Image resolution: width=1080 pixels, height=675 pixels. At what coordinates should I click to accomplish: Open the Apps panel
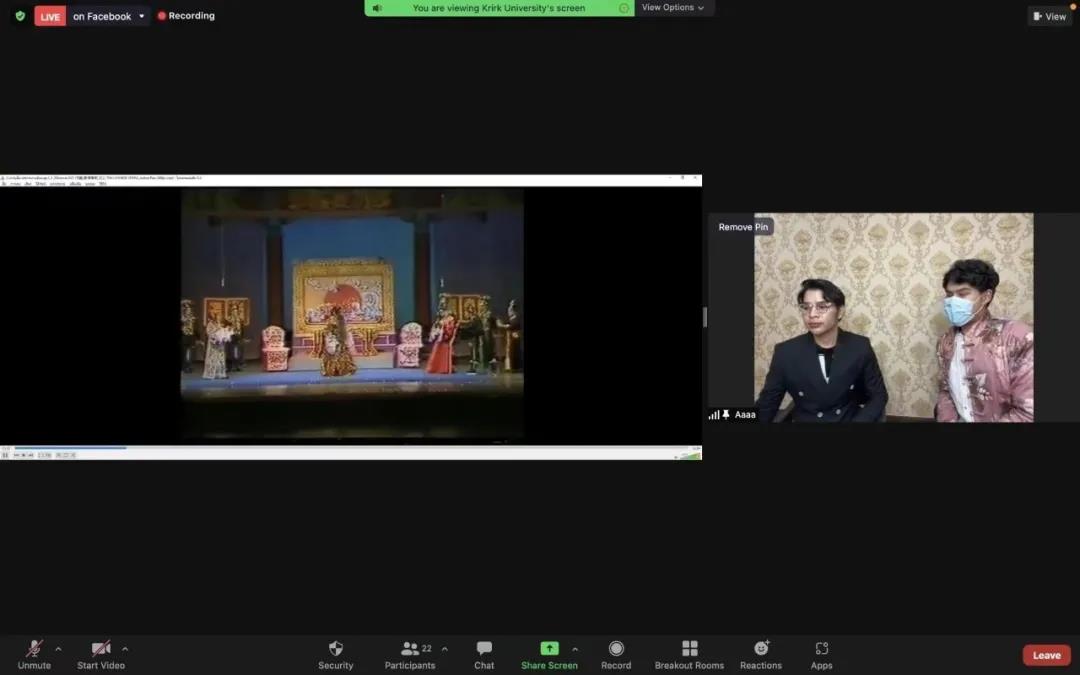pos(821,655)
